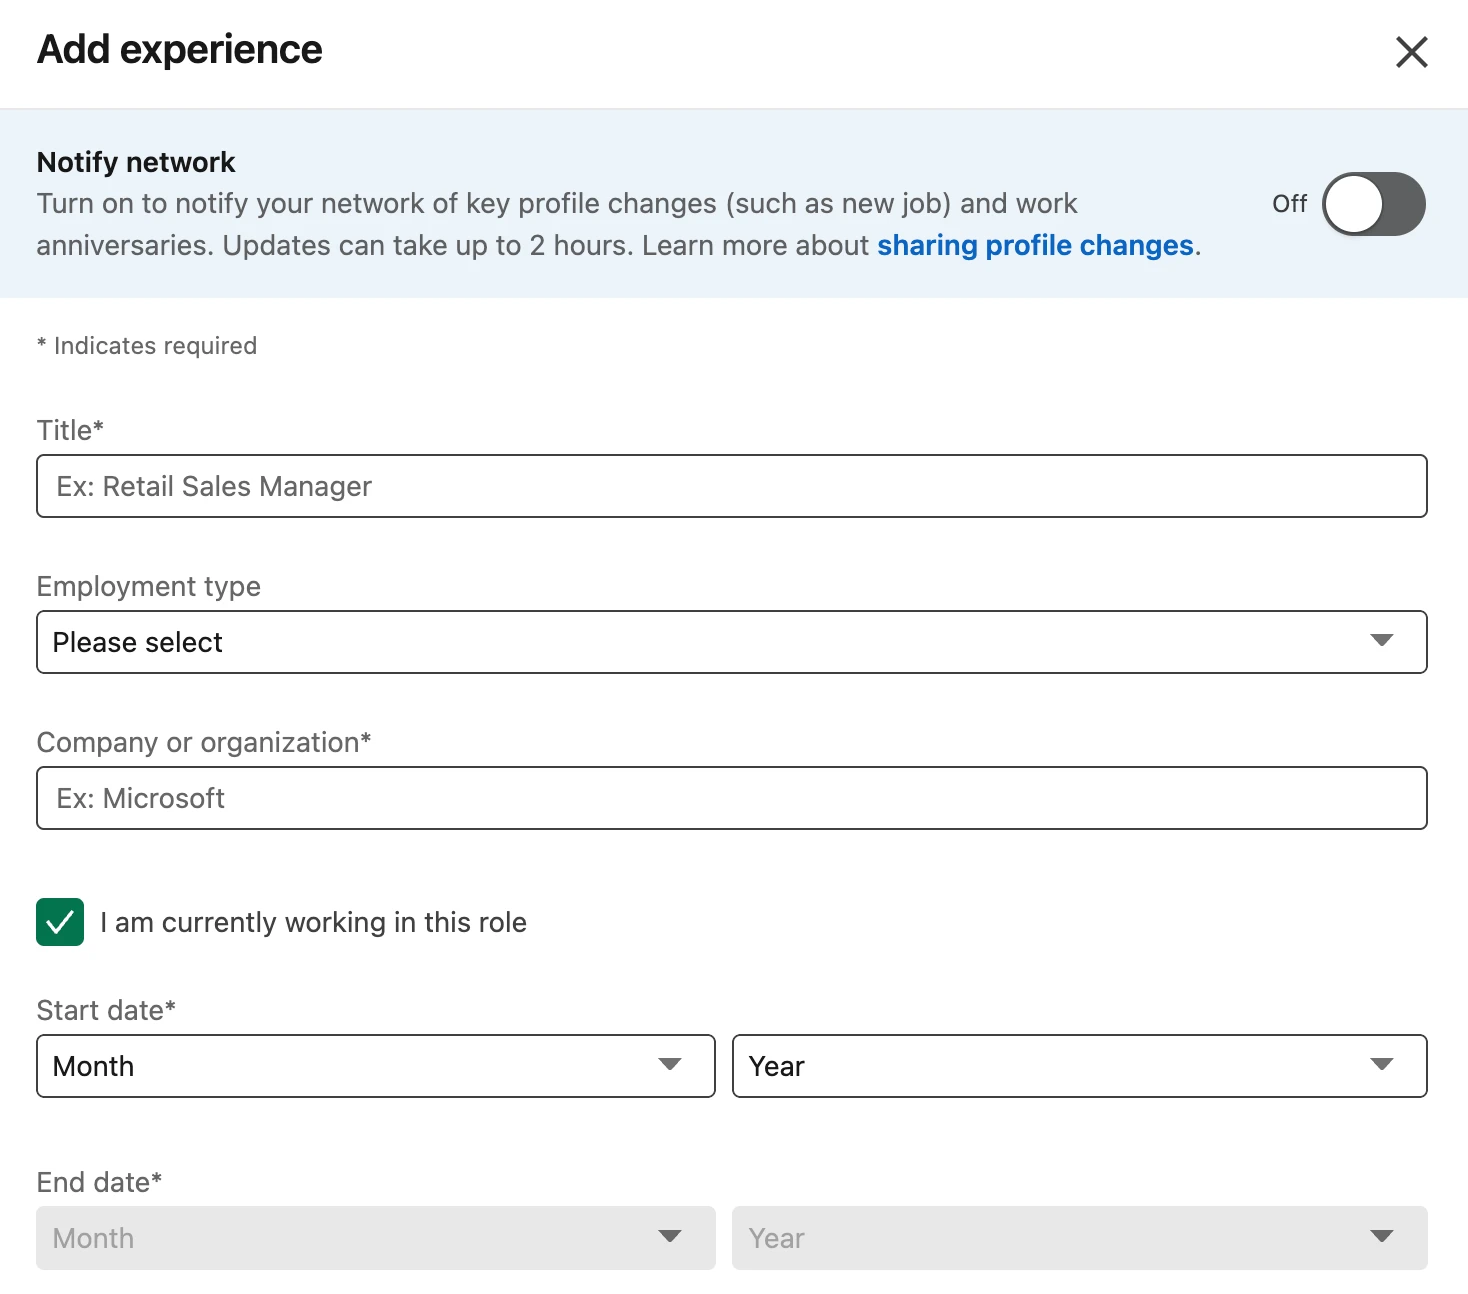The height and width of the screenshot is (1294, 1468).
Task: Click the "I am currently working" label text
Action: [x=313, y=922]
